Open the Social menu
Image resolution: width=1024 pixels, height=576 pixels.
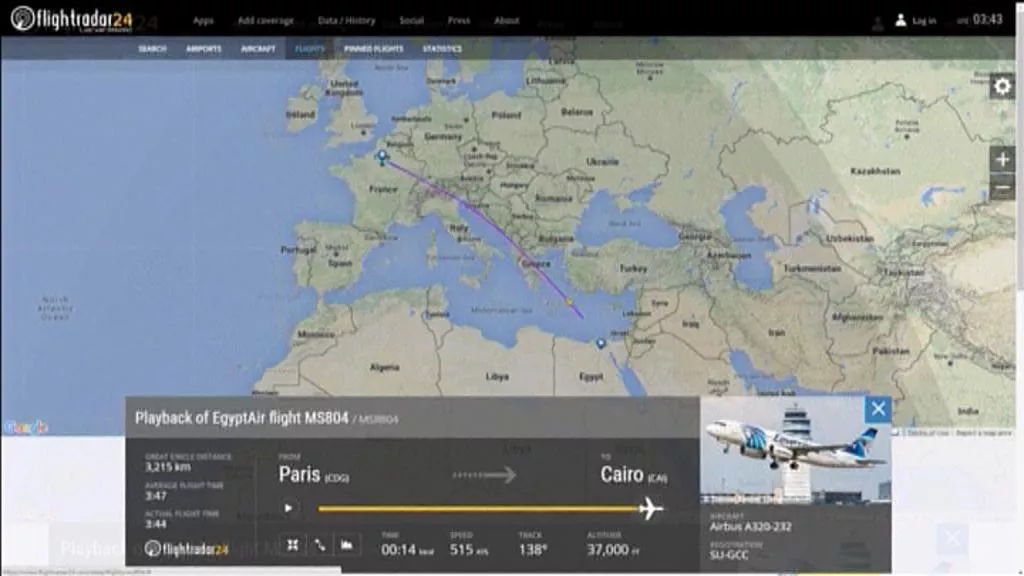tap(411, 20)
